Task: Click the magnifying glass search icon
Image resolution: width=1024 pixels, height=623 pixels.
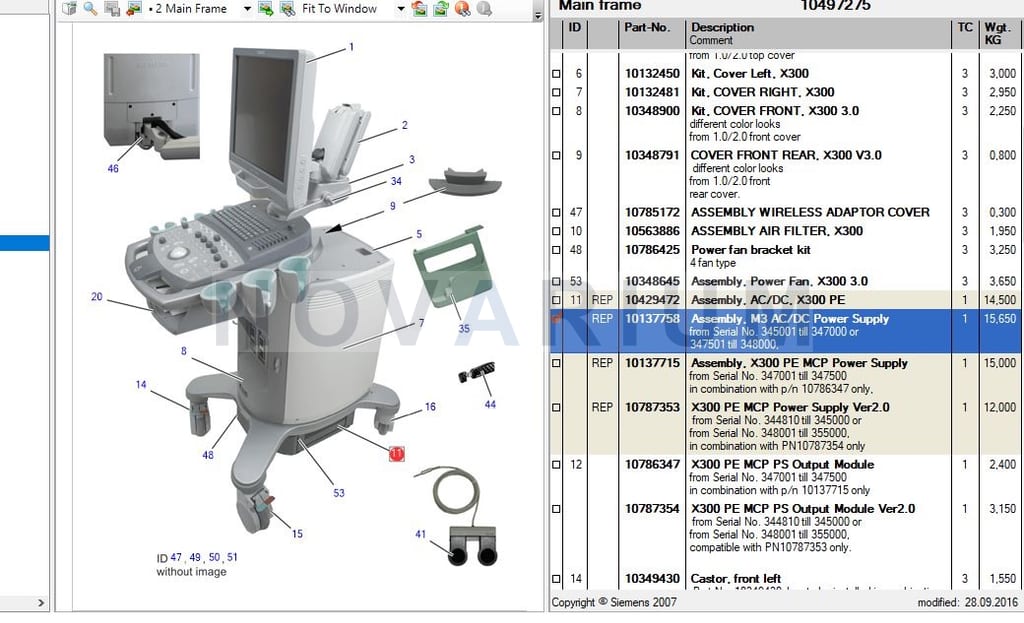Action: [90, 8]
